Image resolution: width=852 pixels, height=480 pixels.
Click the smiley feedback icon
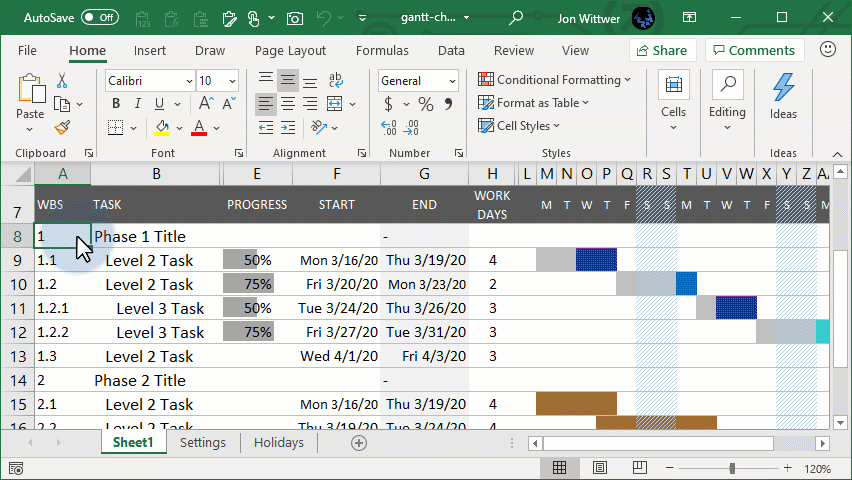click(828, 49)
